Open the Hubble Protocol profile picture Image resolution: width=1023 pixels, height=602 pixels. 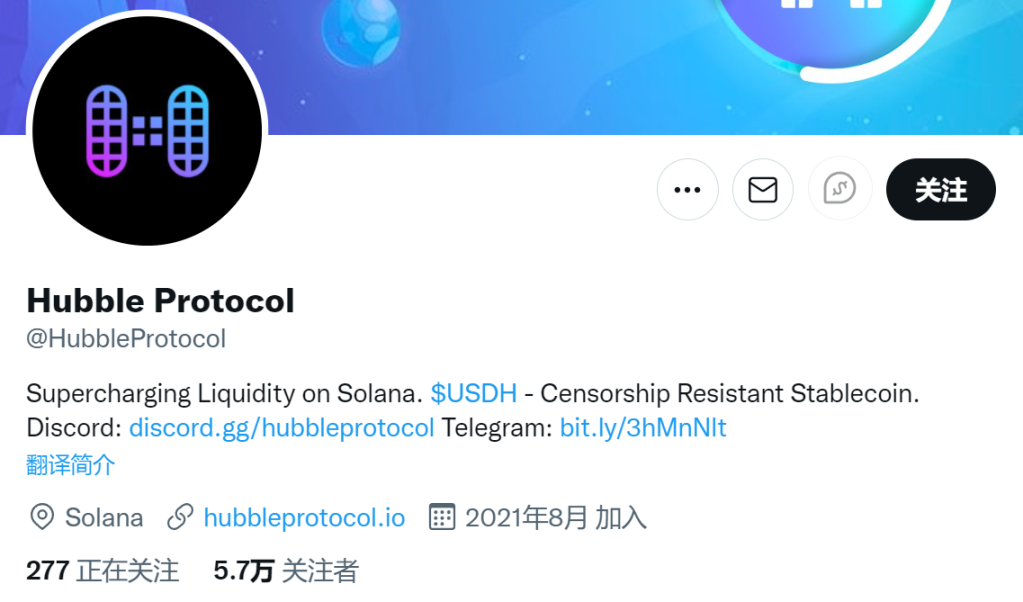pyautogui.click(x=147, y=131)
